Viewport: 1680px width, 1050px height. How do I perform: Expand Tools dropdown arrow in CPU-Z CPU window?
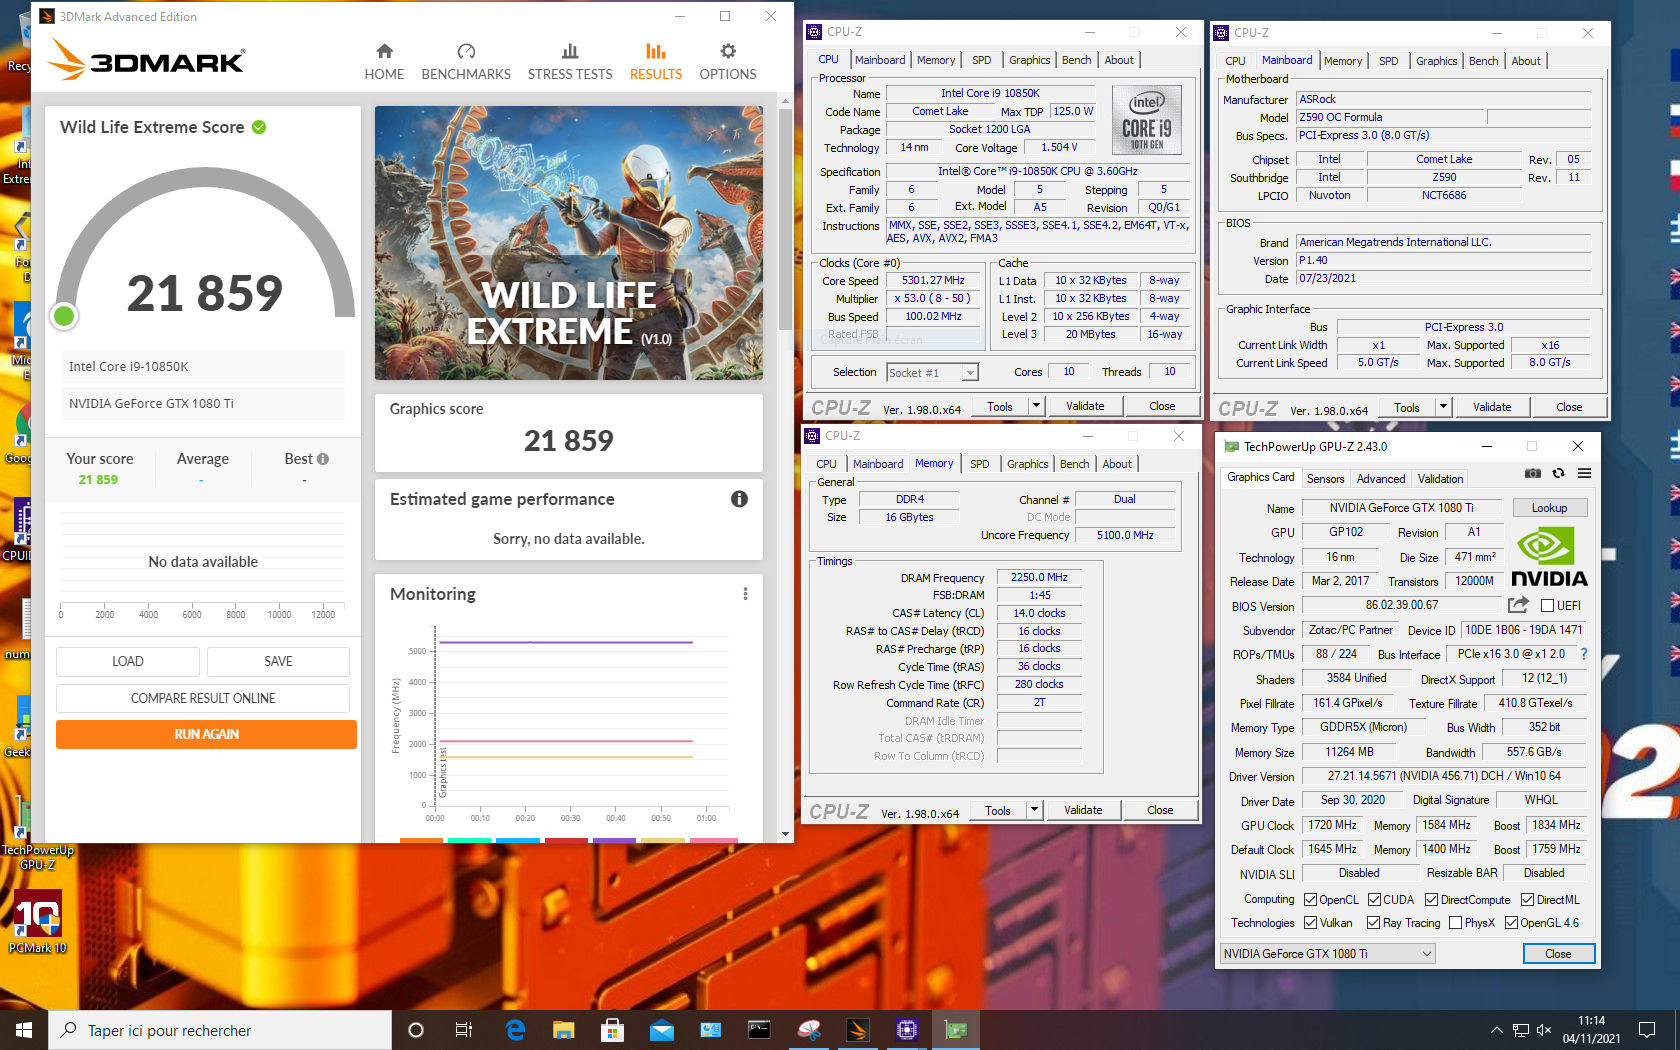[x=1036, y=406]
